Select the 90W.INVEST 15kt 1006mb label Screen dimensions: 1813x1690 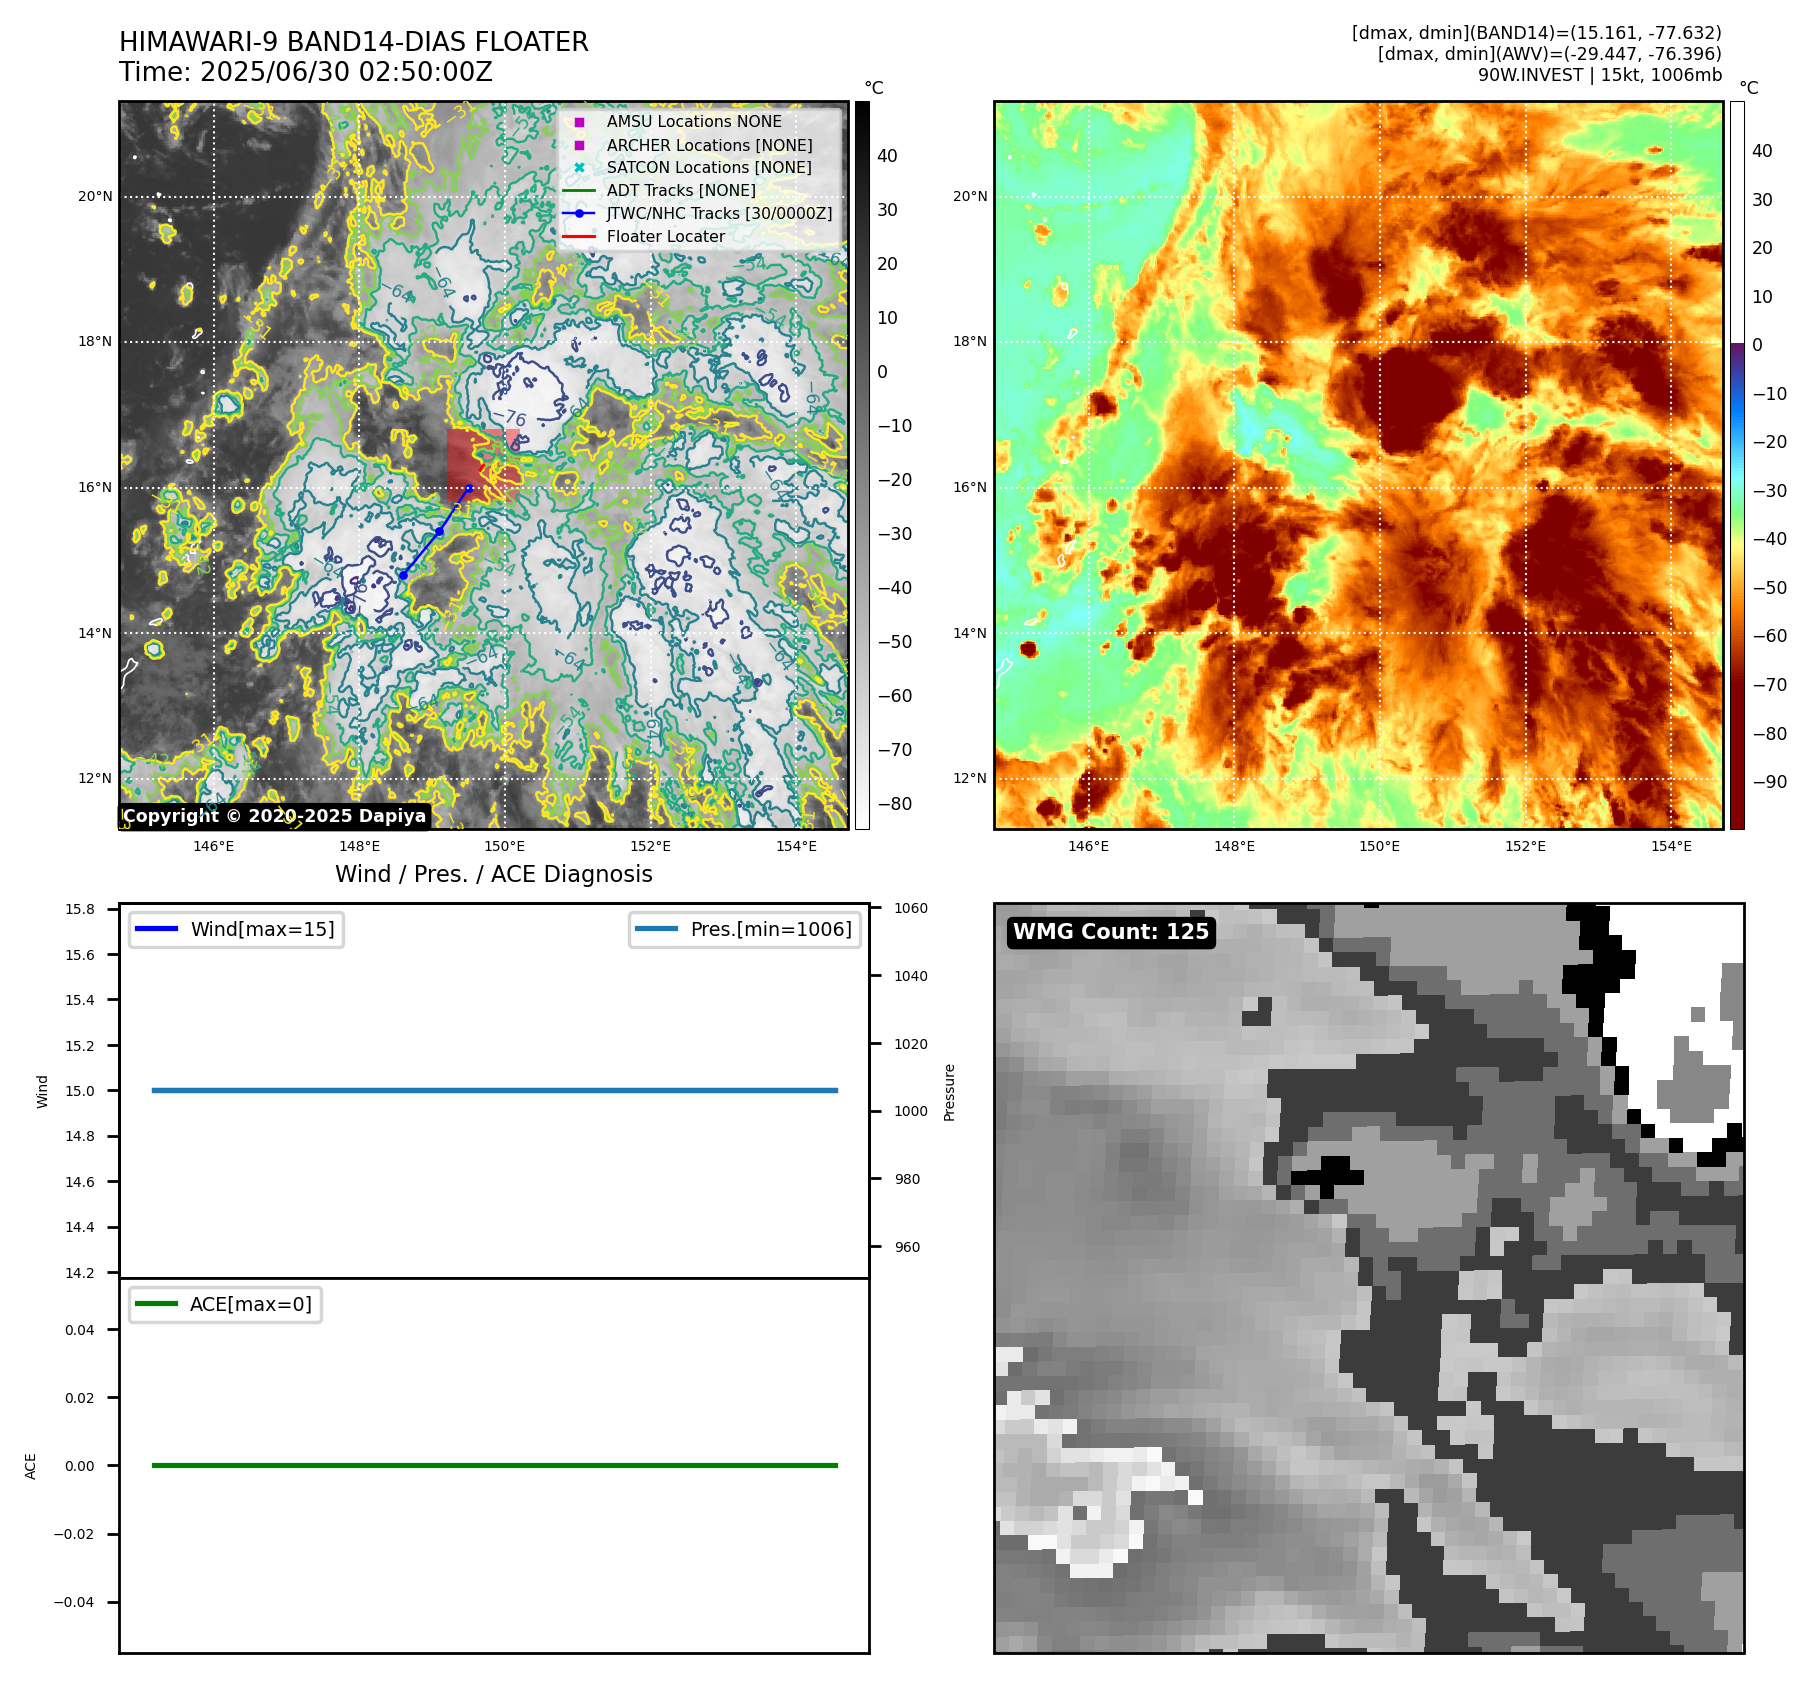pyautogui.click(x=1600, y=75)
